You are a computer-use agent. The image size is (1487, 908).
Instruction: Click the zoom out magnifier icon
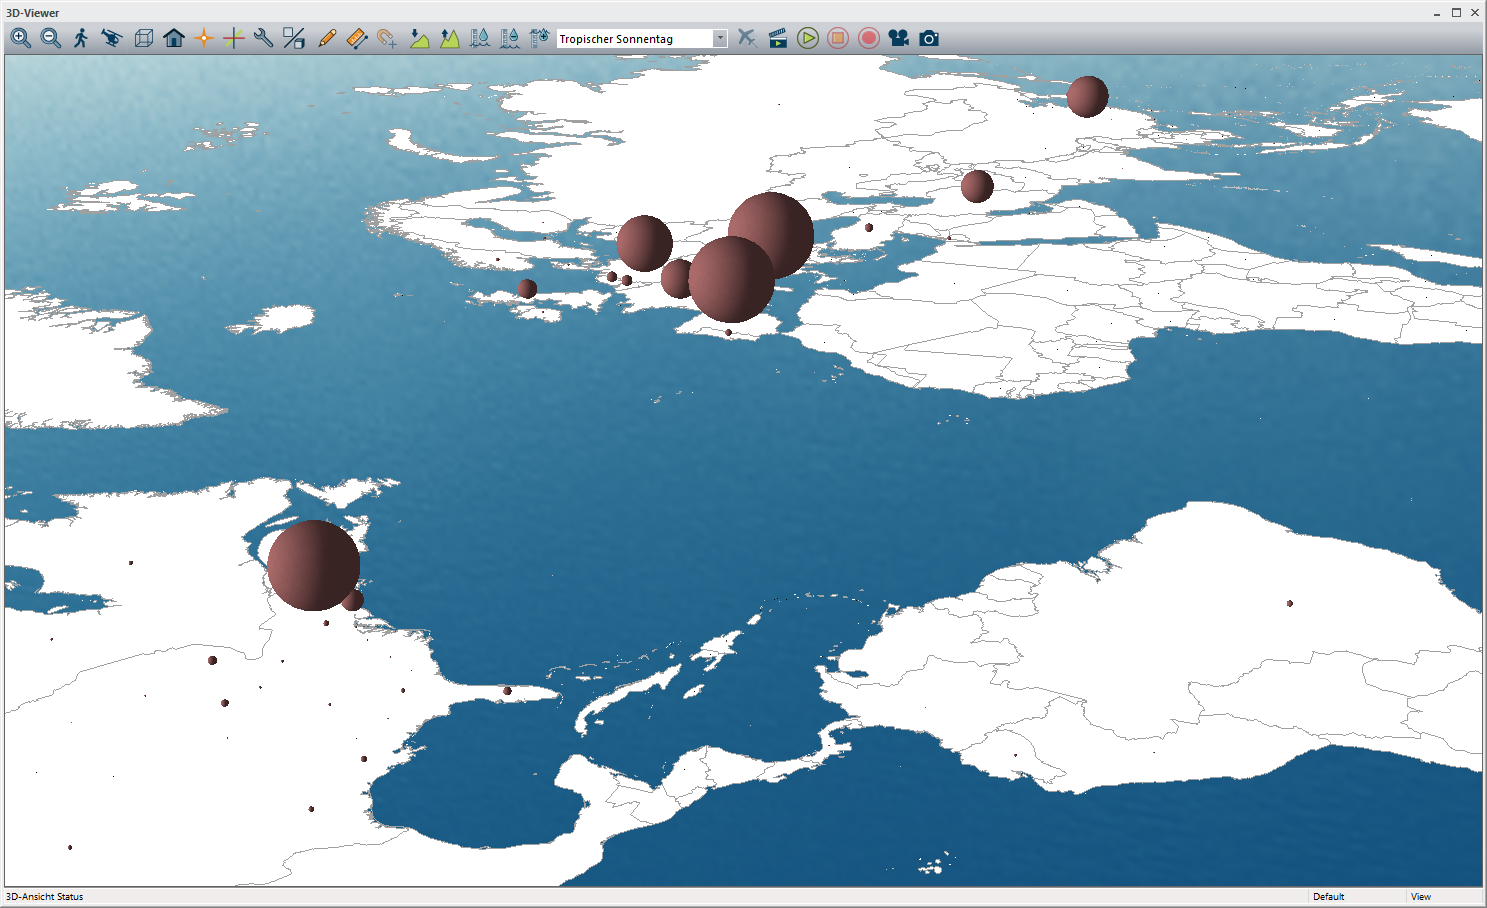(51, 38)
